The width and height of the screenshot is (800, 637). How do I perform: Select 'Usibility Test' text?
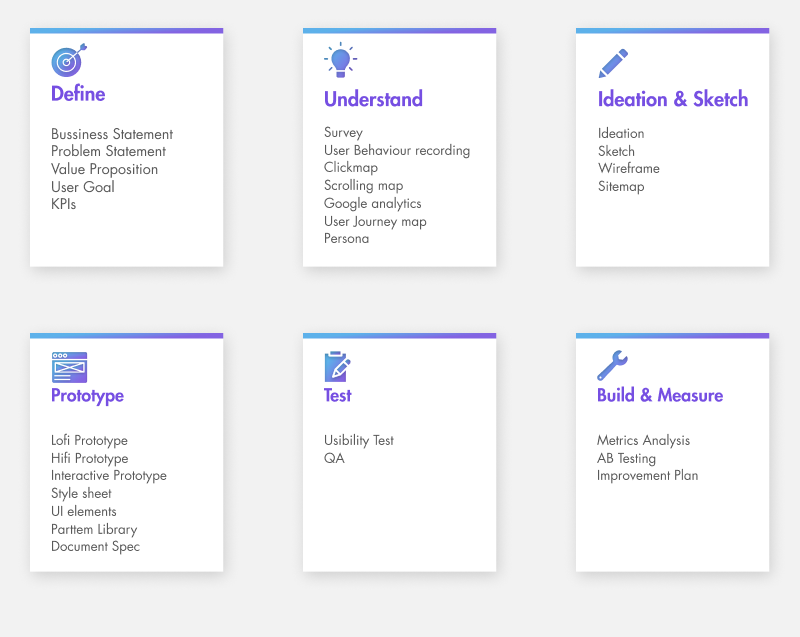pyautogui.click(x=359, y=441)
